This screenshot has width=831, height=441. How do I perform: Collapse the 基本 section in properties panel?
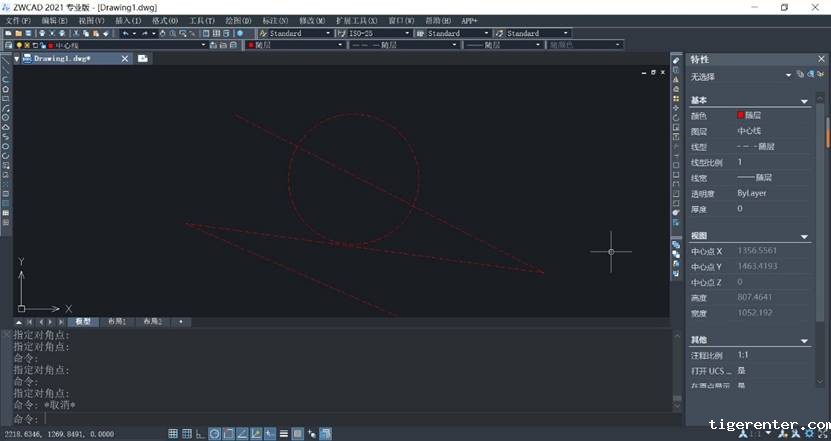coord(804,101)
